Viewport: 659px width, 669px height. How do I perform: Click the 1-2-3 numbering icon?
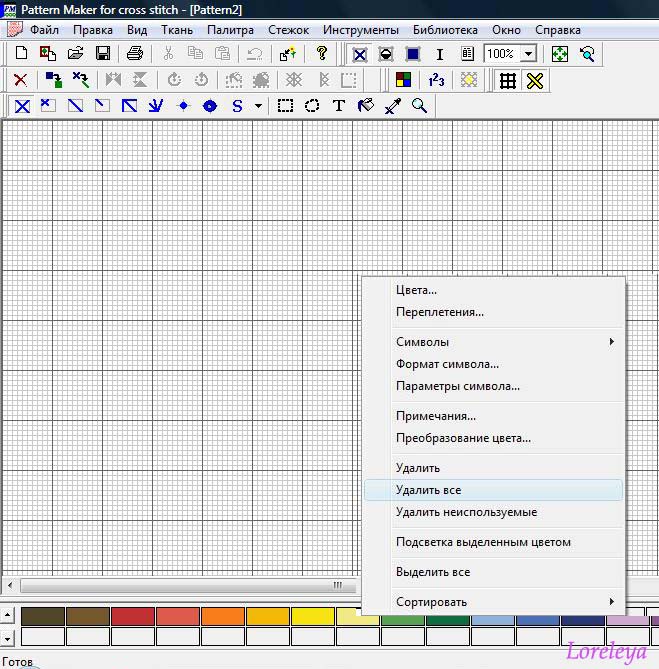click(x=436, y=80)
